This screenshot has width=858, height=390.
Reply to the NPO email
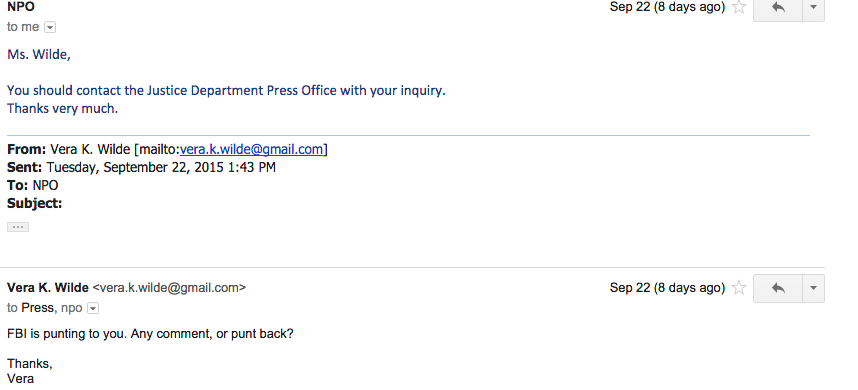coord(778,8)
